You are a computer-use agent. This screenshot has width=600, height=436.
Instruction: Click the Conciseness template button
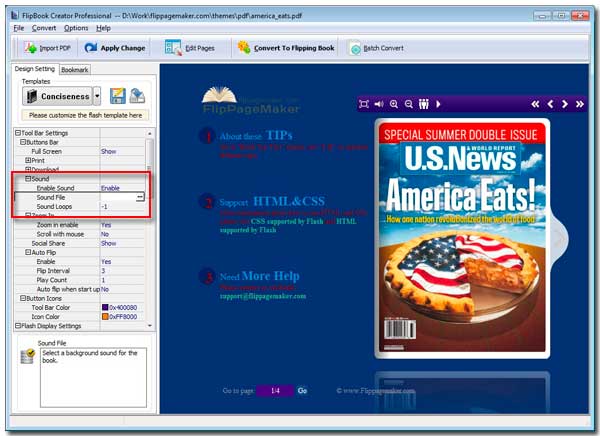click(x=57, y=96)
